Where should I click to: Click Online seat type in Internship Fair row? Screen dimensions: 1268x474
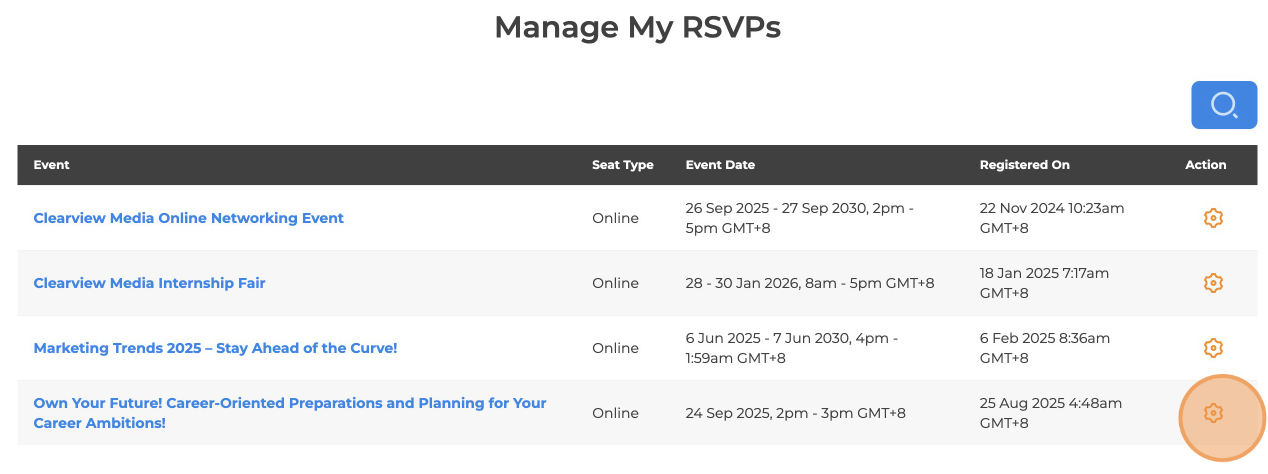click(615, 283)
